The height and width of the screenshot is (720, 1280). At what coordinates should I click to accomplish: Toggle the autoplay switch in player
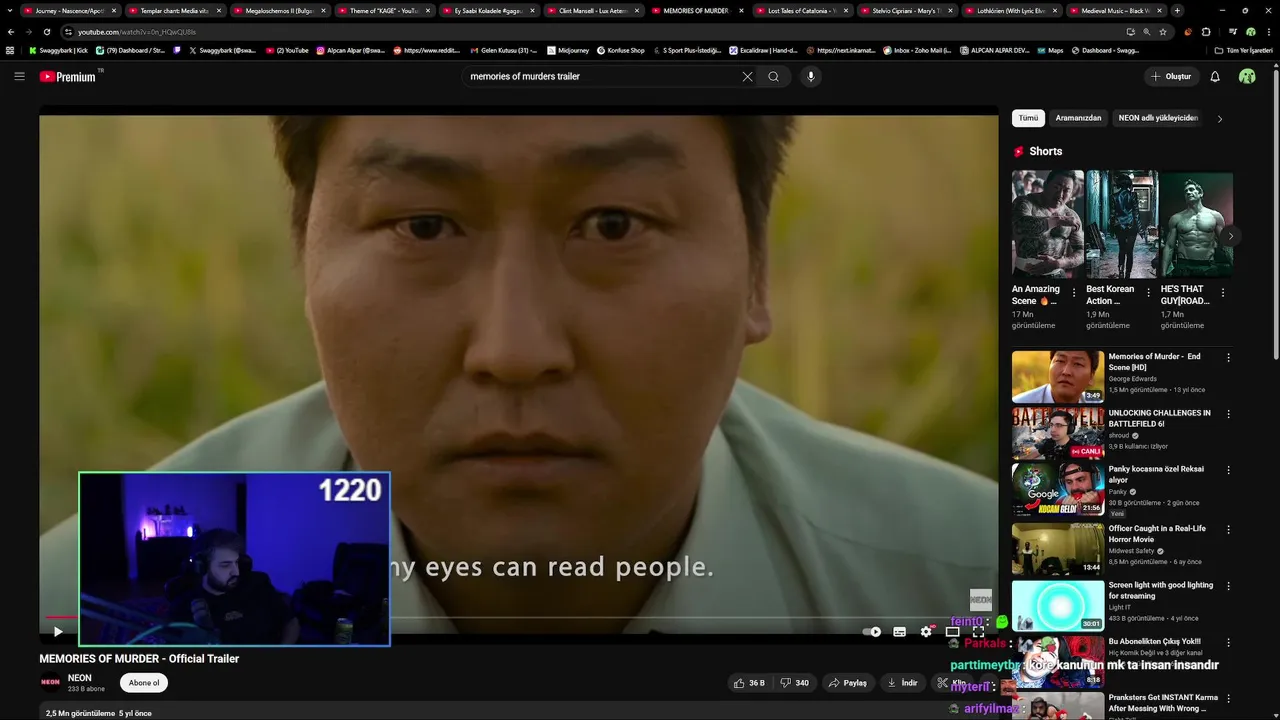[x=872, y=631]
